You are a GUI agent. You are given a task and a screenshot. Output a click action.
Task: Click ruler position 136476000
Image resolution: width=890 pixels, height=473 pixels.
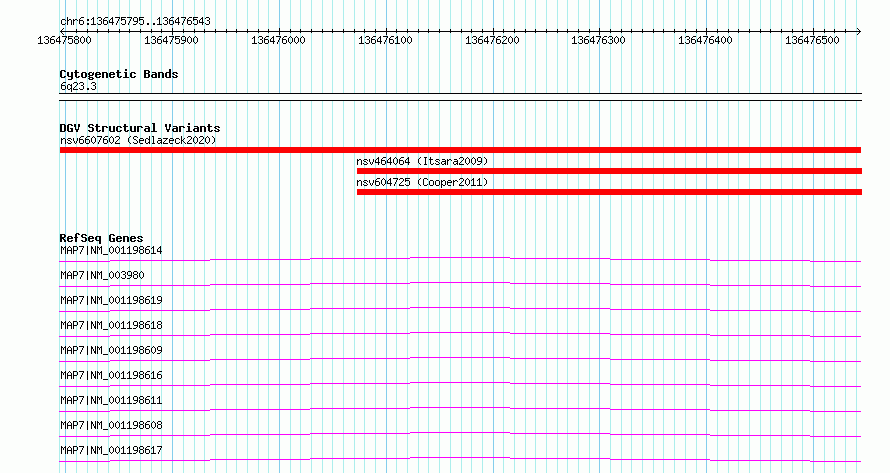pyautogui.click(x=278, y=40)
